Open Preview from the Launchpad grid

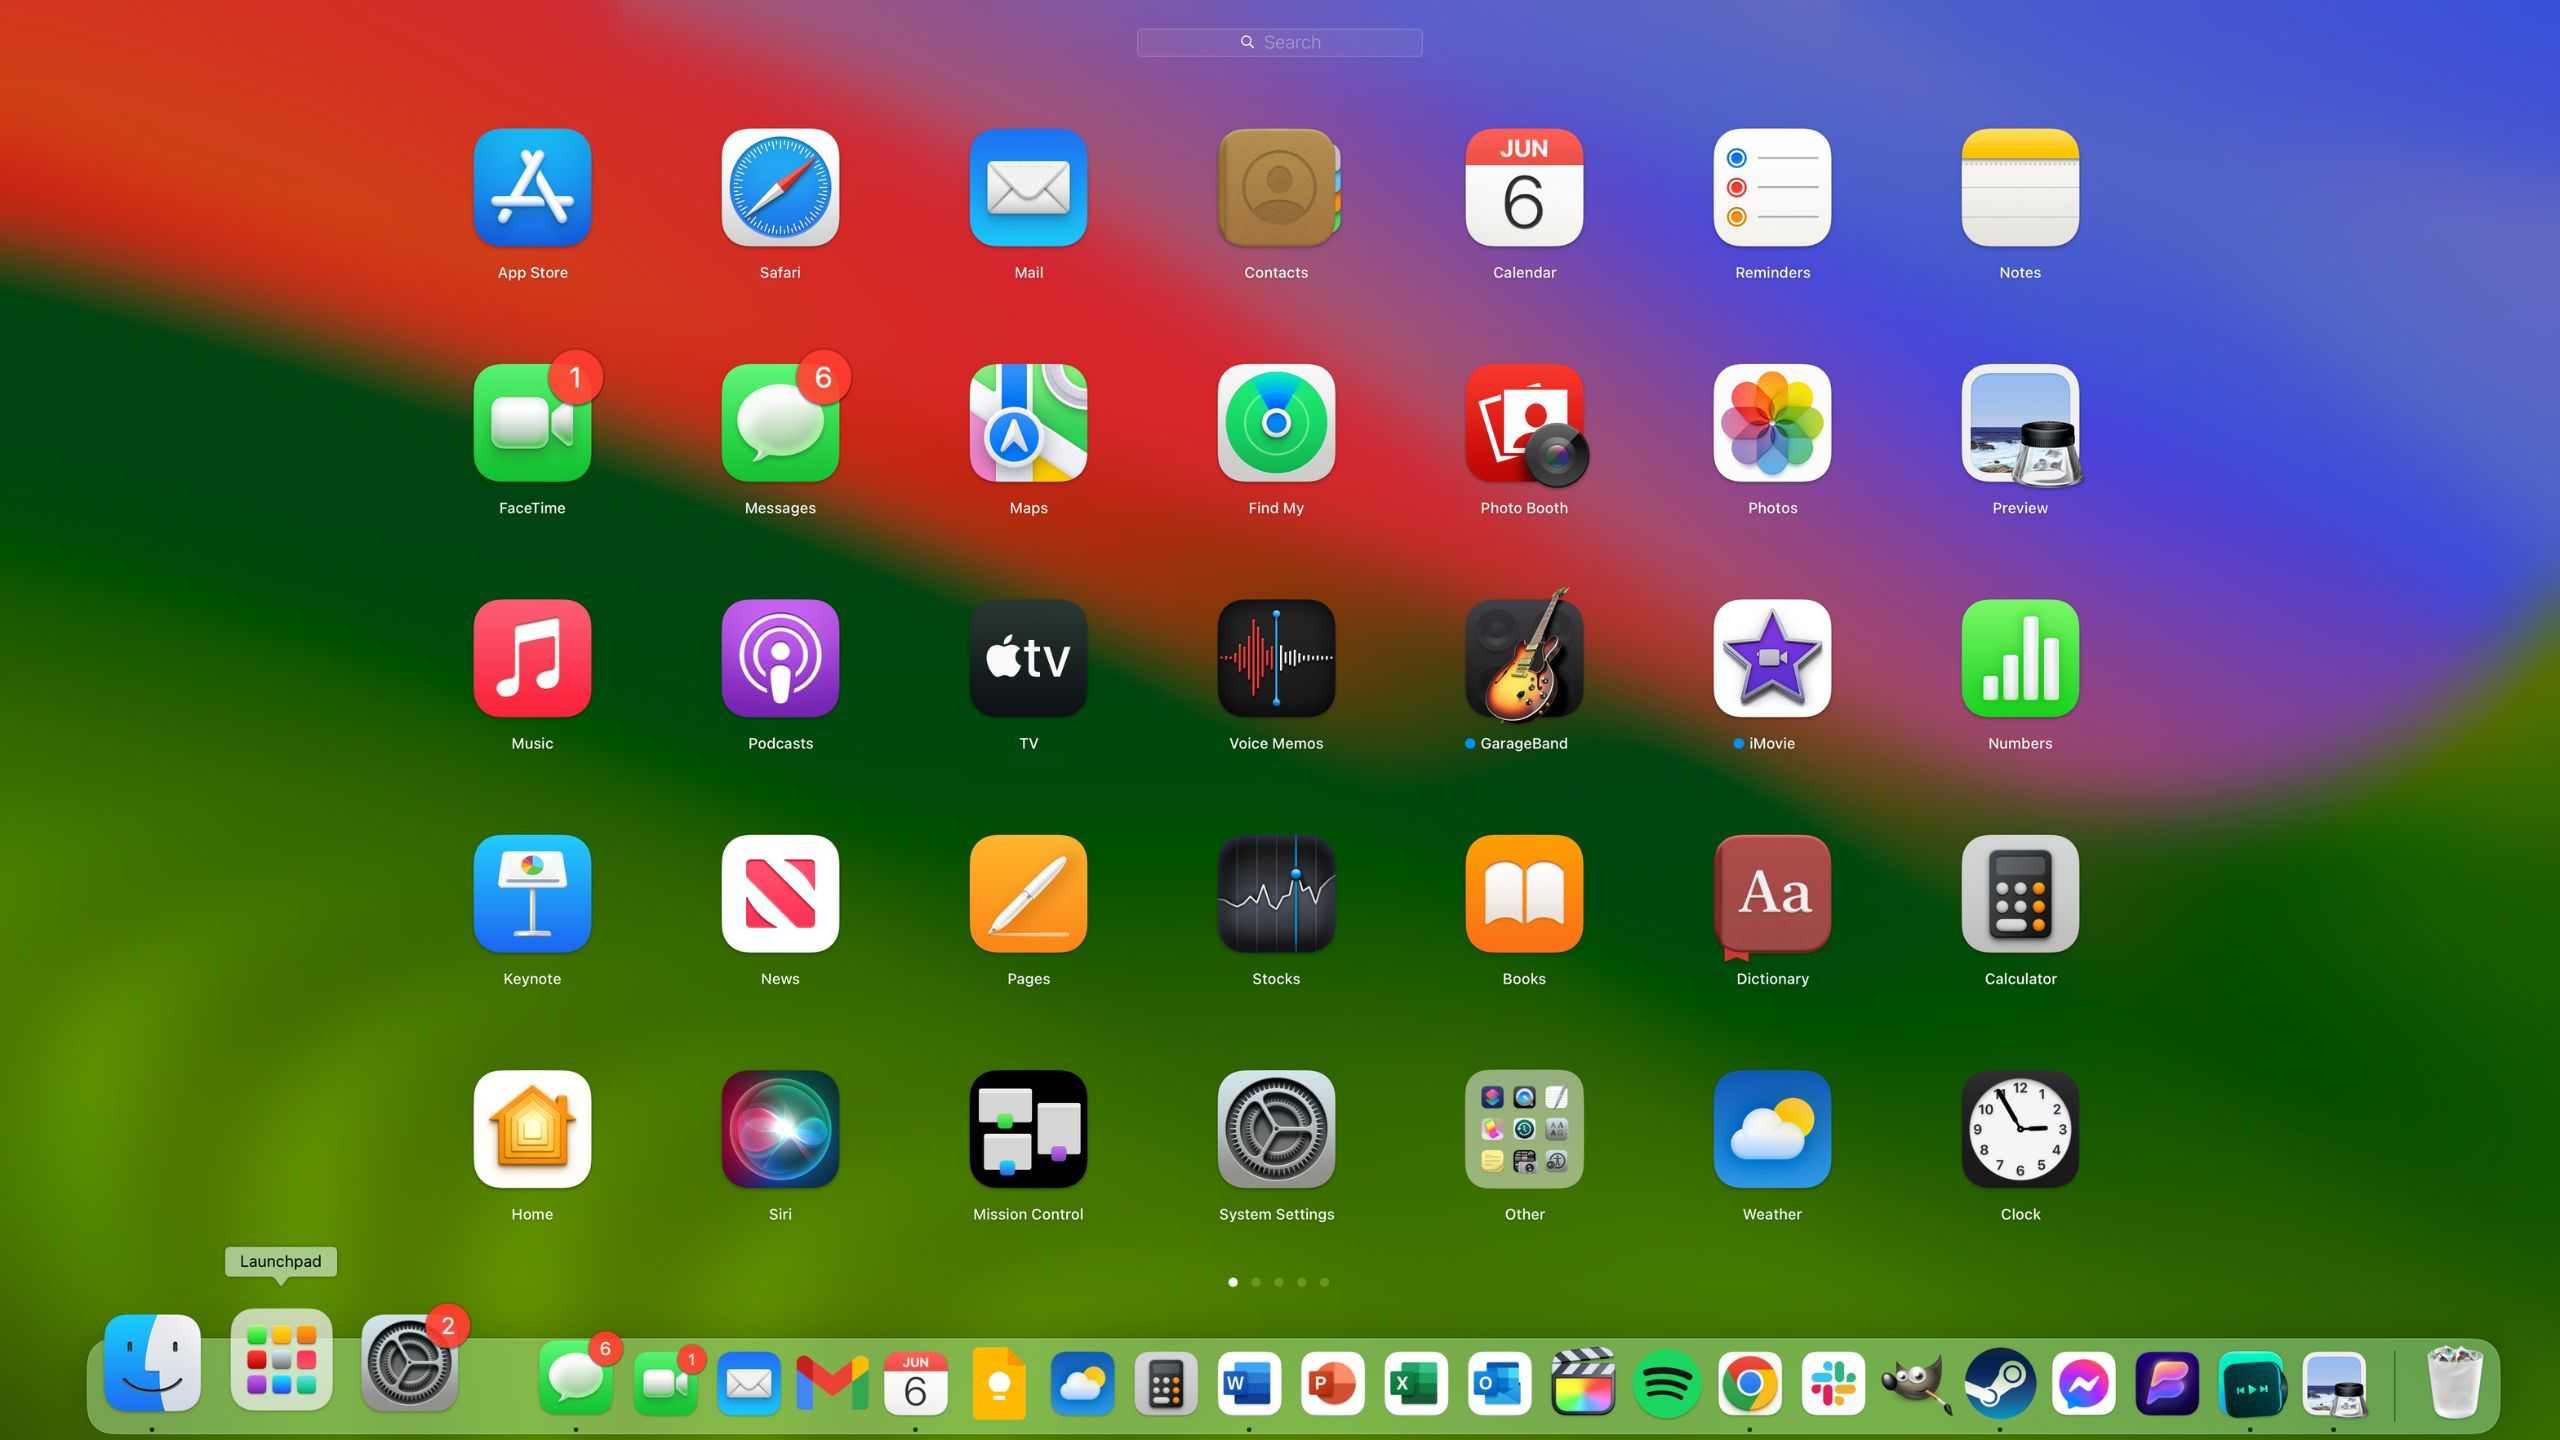pyautogui.click(x=2020, y=423)
